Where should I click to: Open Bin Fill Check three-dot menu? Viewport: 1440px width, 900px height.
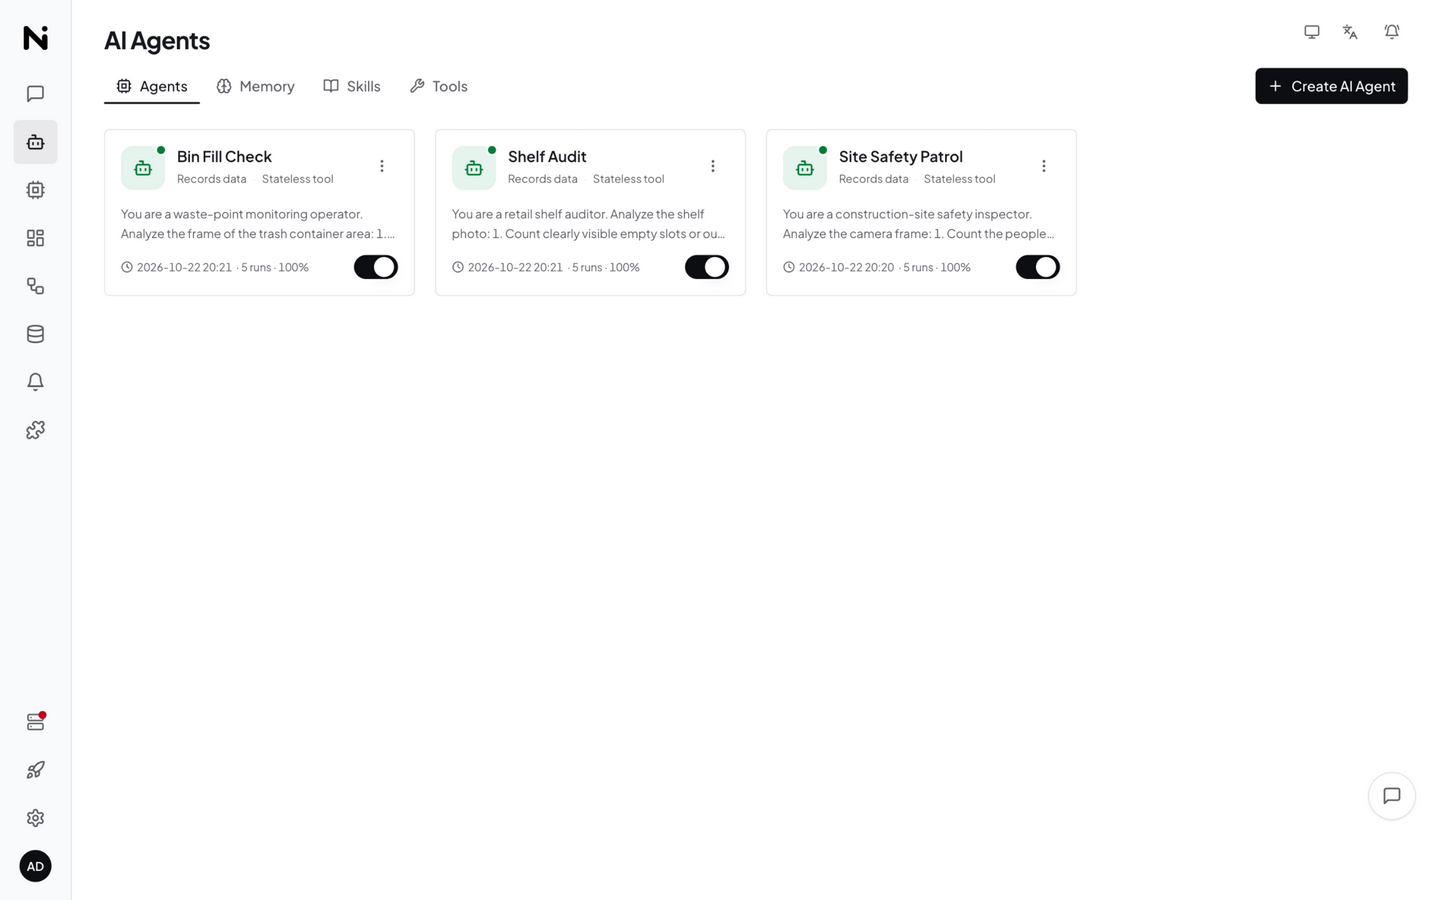coord(382,166)
